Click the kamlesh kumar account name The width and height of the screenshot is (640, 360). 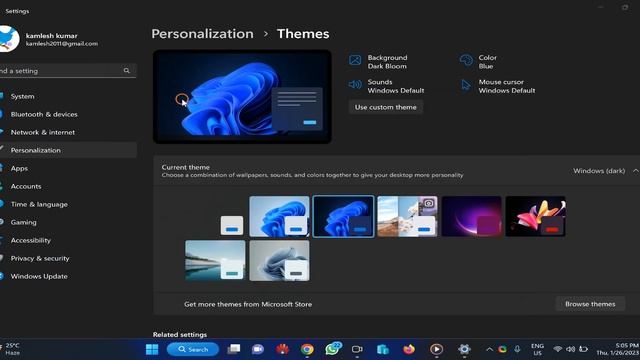tap(51, 36)
